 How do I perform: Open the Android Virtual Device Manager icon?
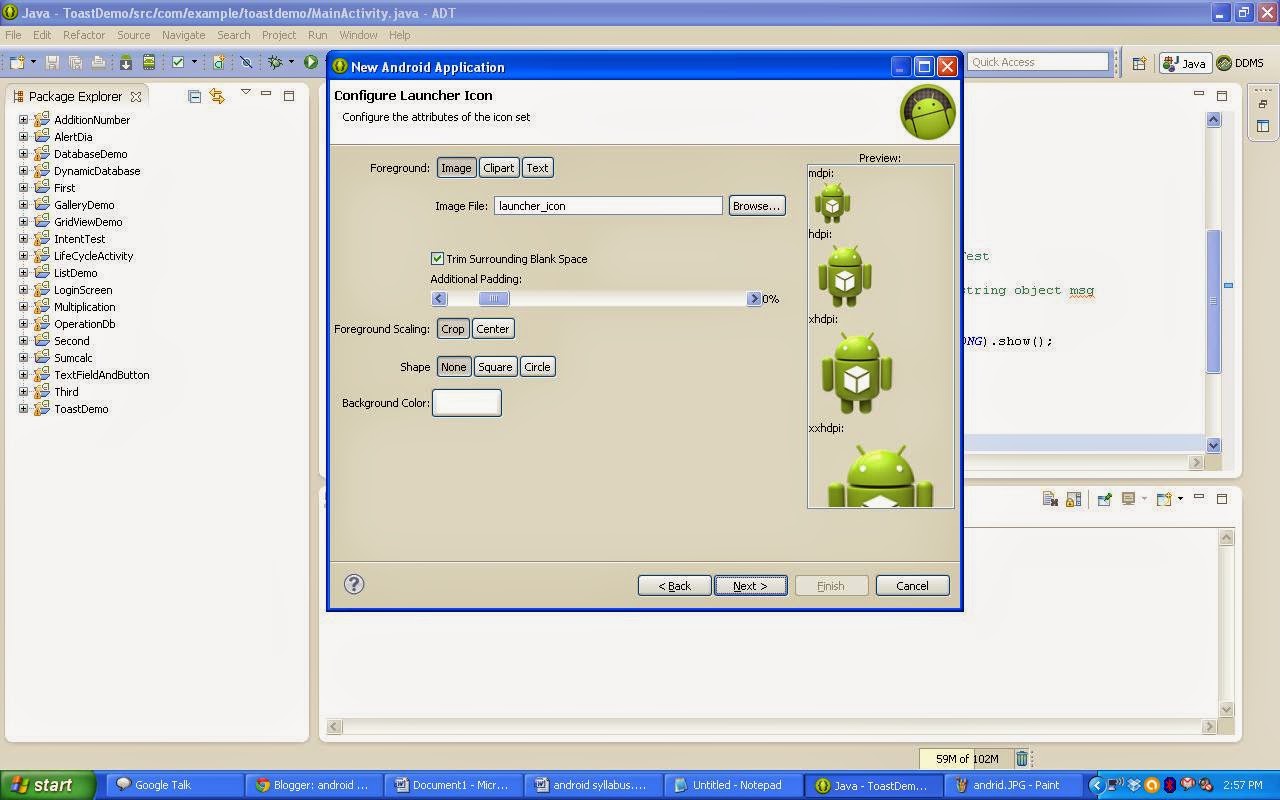pyautogui.click(x=149, y=62)
